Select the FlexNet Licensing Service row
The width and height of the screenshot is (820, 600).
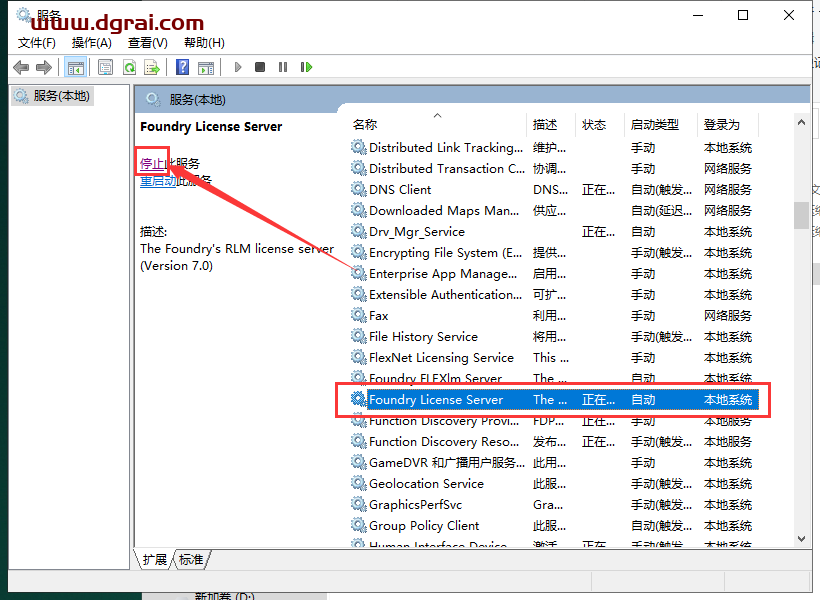pyautogui.click(x=440, y=358)
